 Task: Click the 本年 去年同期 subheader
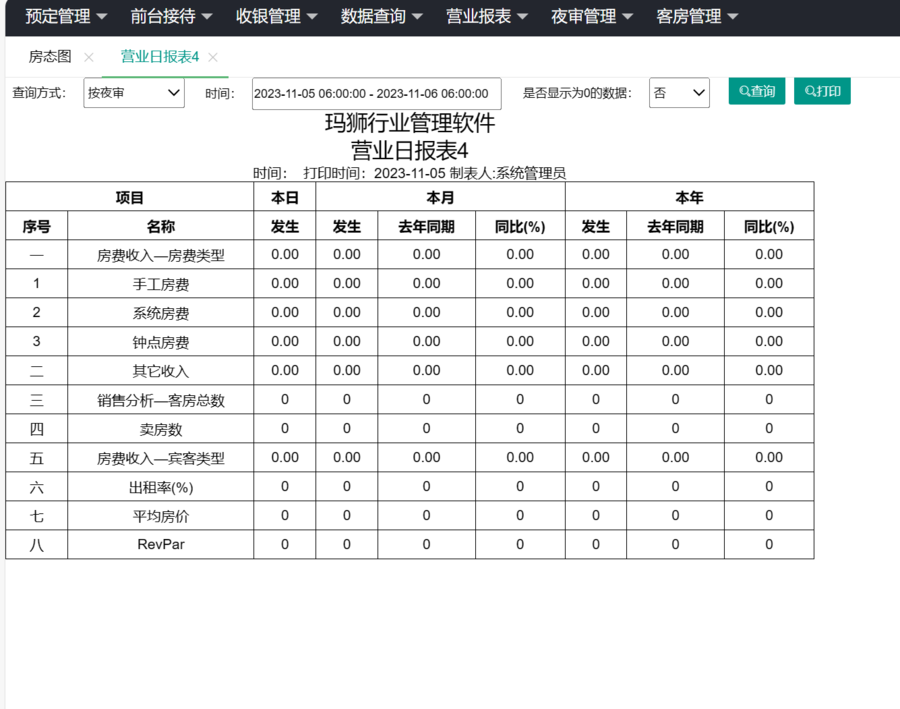click(676, 226)
